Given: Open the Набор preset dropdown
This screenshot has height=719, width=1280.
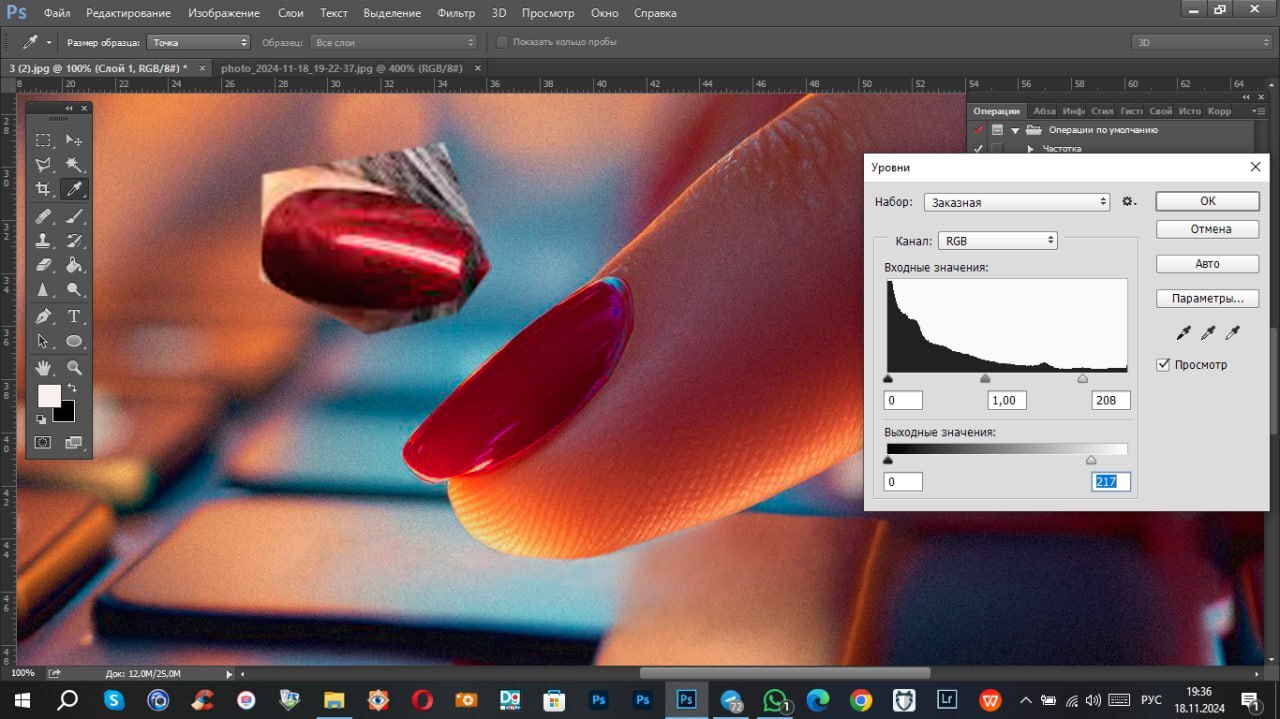Looking at the screenshot, I should click(x=1016, y=202).
